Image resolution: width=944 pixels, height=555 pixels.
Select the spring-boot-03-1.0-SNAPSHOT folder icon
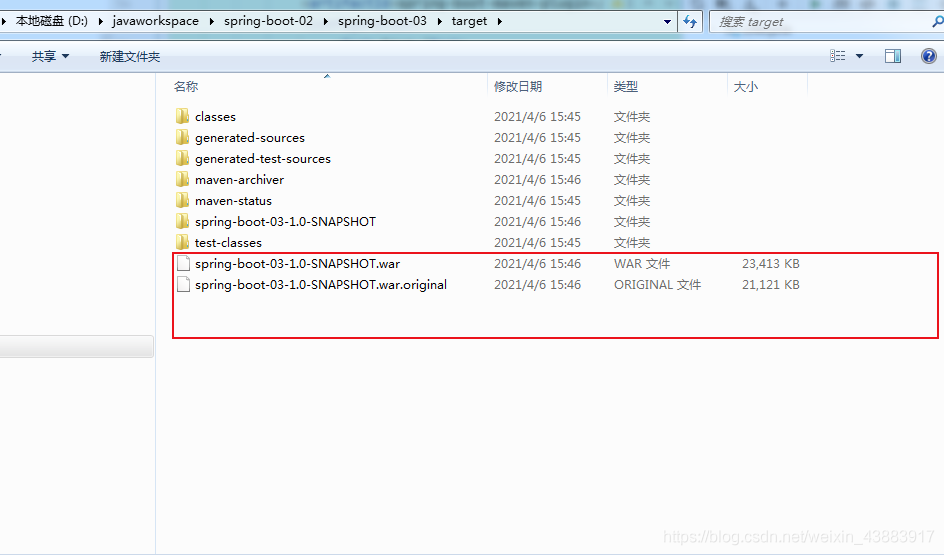coord(183,222)
